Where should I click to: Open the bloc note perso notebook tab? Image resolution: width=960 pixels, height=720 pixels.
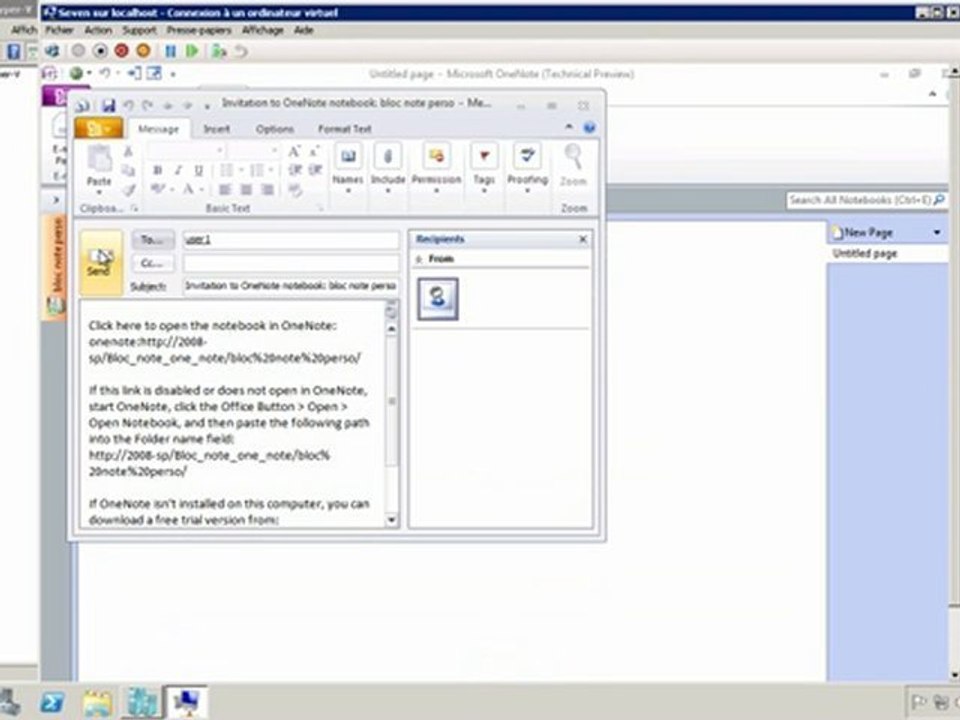click(x=56, y=266)
